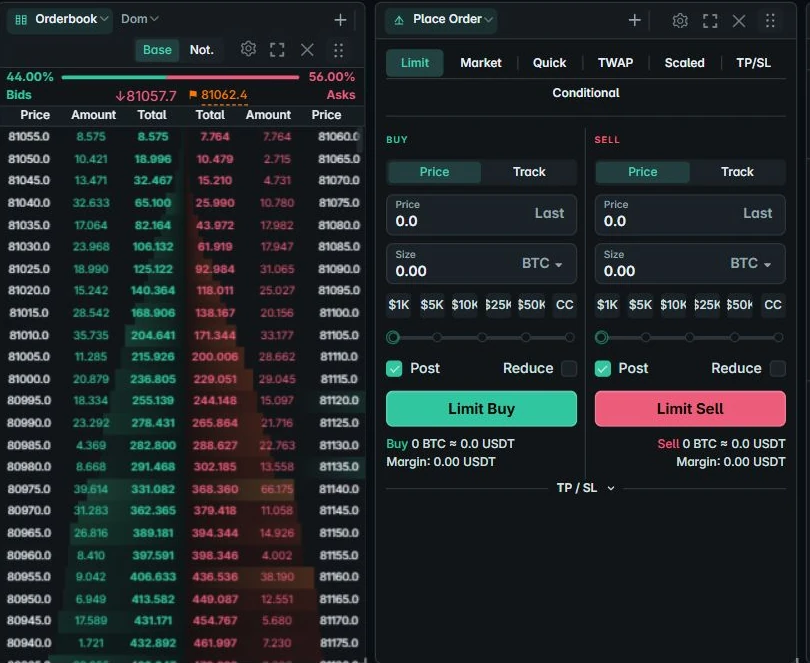Click Last price button on Sell side
Viewport: 810px width, 663px height.
(757, 213)
